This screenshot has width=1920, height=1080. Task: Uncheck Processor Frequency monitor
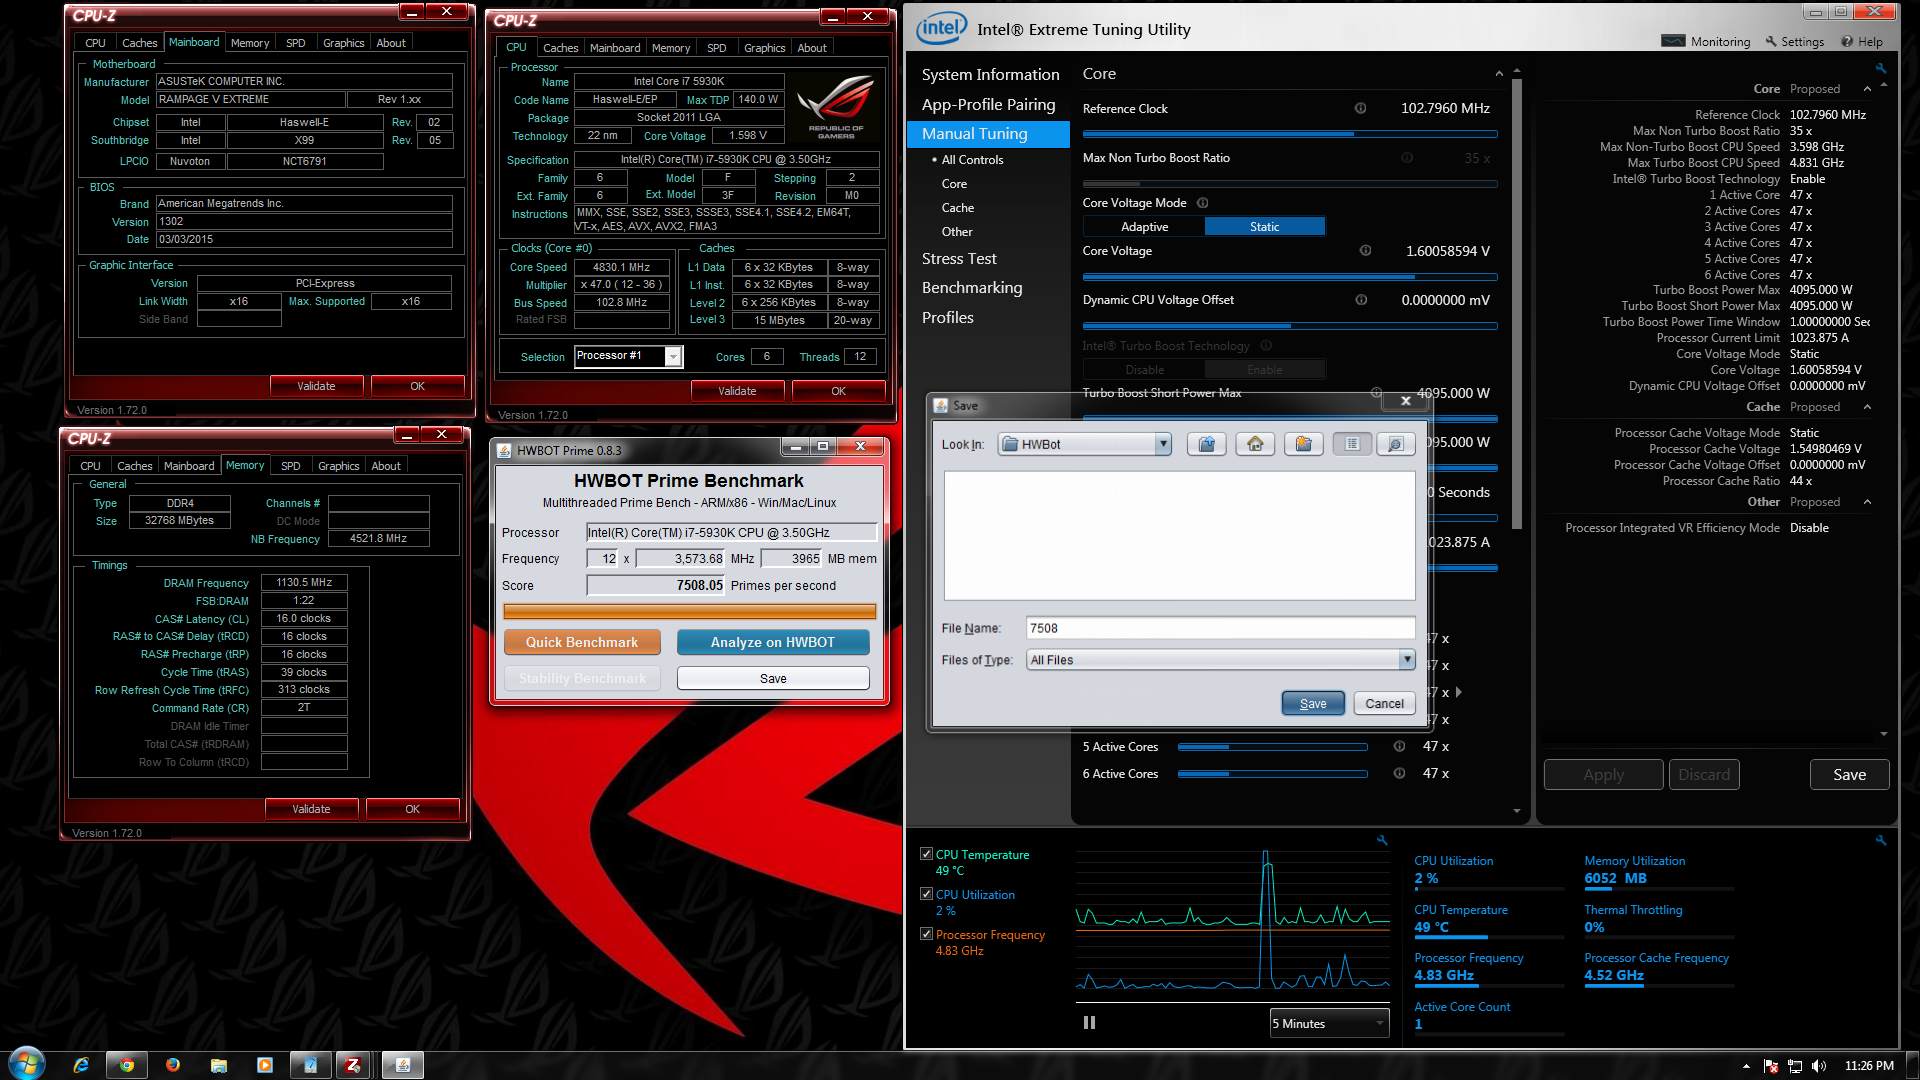(x=926, y=934)
